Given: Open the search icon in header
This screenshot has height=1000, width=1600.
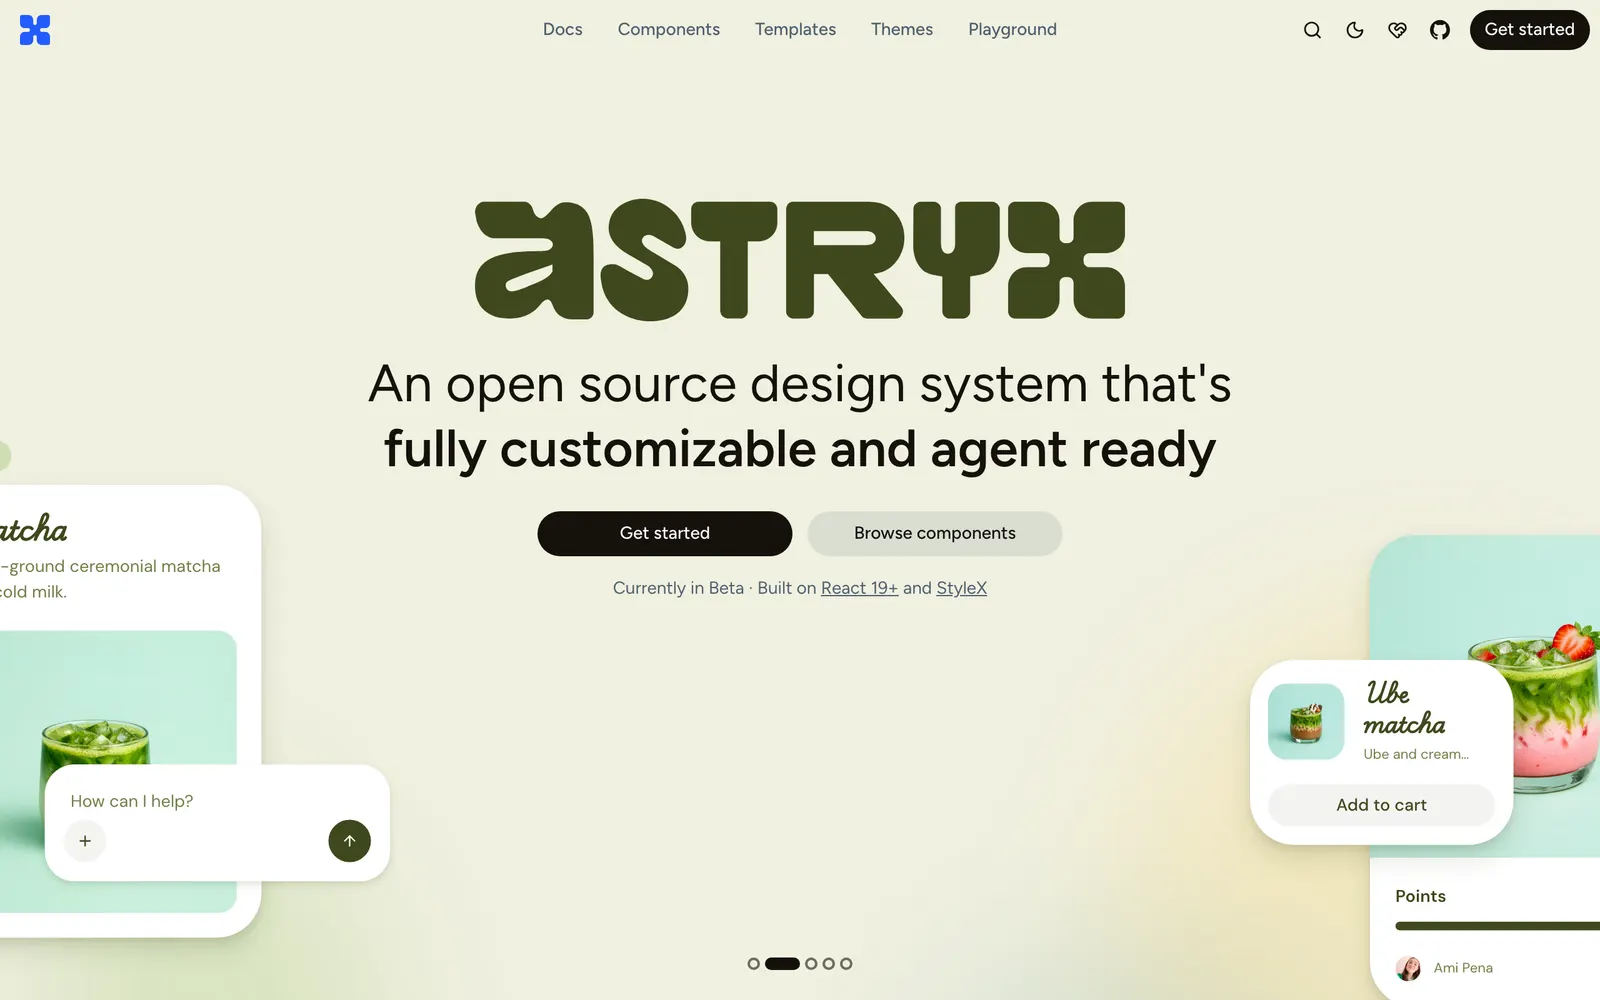Looking at the screenshot, I should click(1312, 30).
